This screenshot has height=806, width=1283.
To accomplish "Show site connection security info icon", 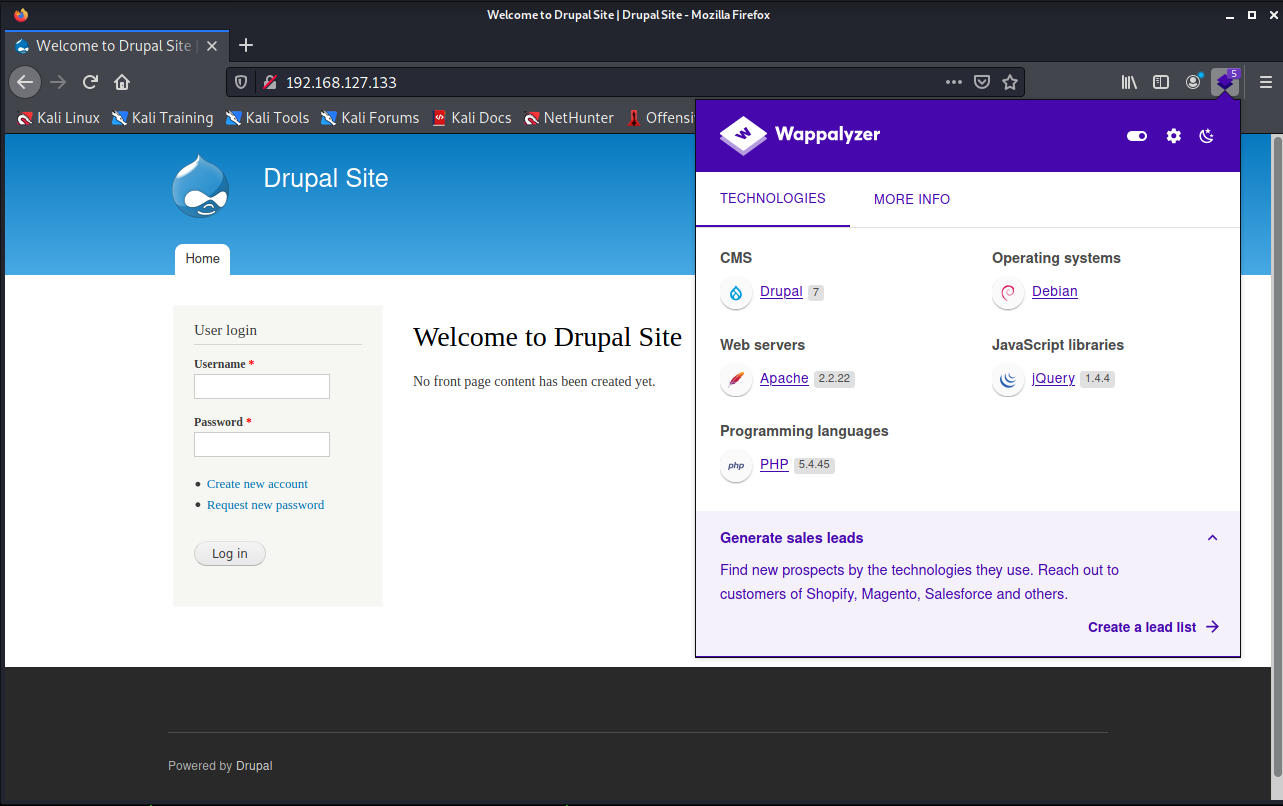I will pos(268,82).
